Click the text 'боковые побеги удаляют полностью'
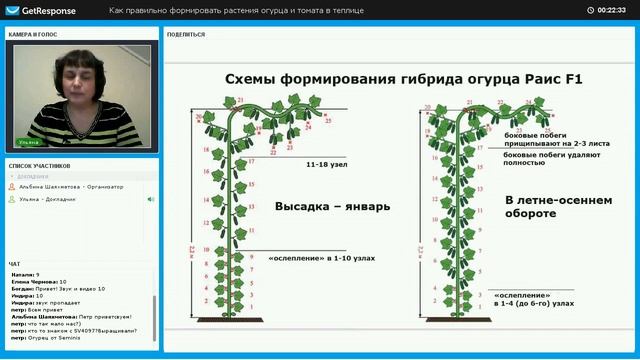 pyautogui.click(x=552, y=158)
